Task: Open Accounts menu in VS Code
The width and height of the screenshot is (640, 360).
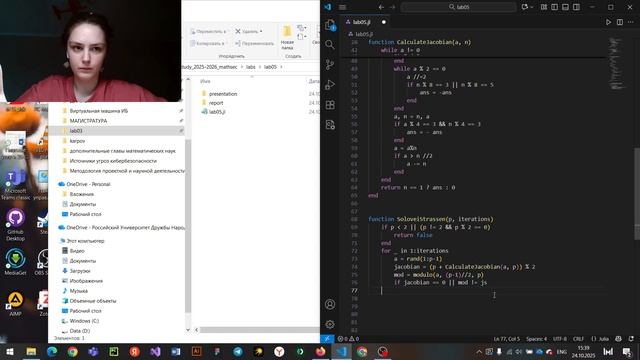Action: [x=330, y=304]
